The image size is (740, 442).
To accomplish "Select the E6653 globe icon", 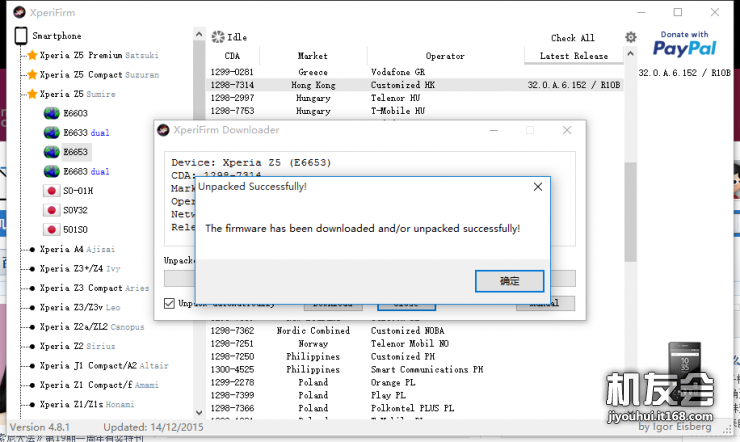I will 51,152.
